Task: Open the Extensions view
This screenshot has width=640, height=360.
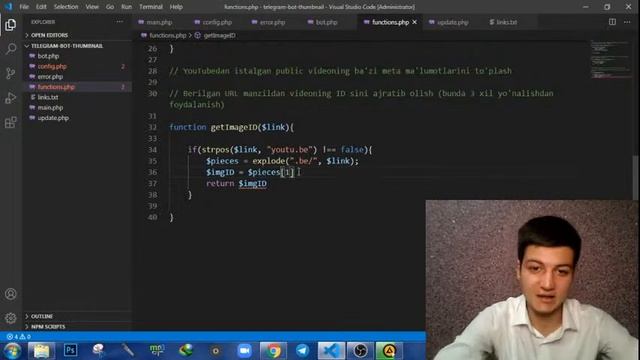Action: click(x=11, y=122)
